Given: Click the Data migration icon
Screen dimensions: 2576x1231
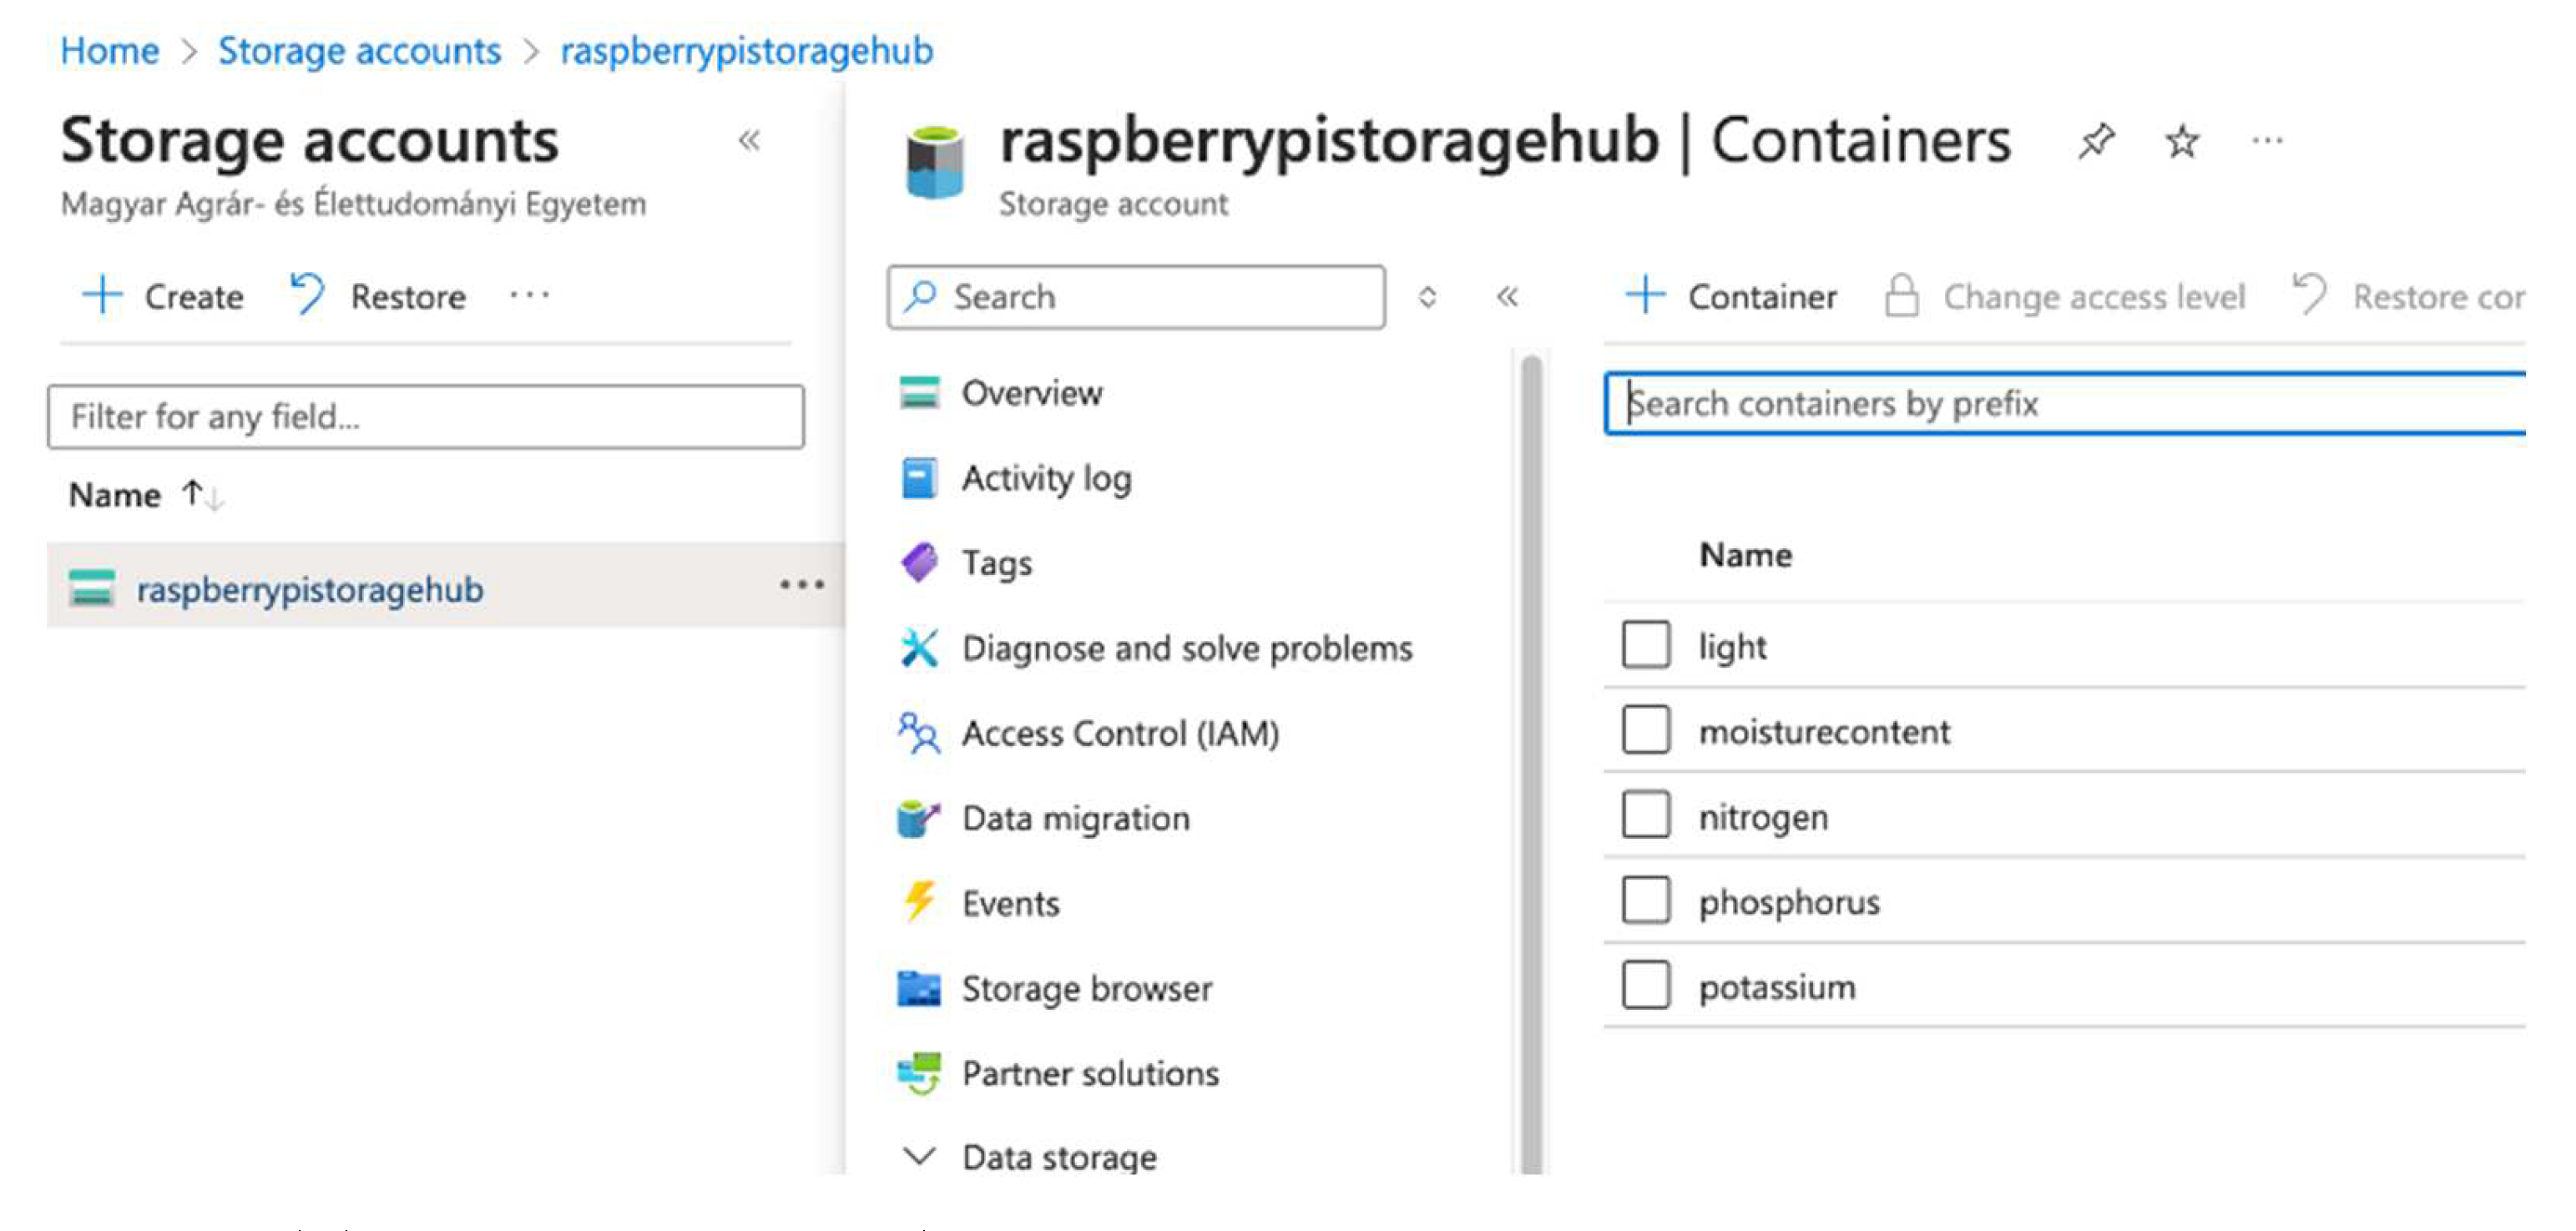Looking at the screenshot, I should coord(919,818).
